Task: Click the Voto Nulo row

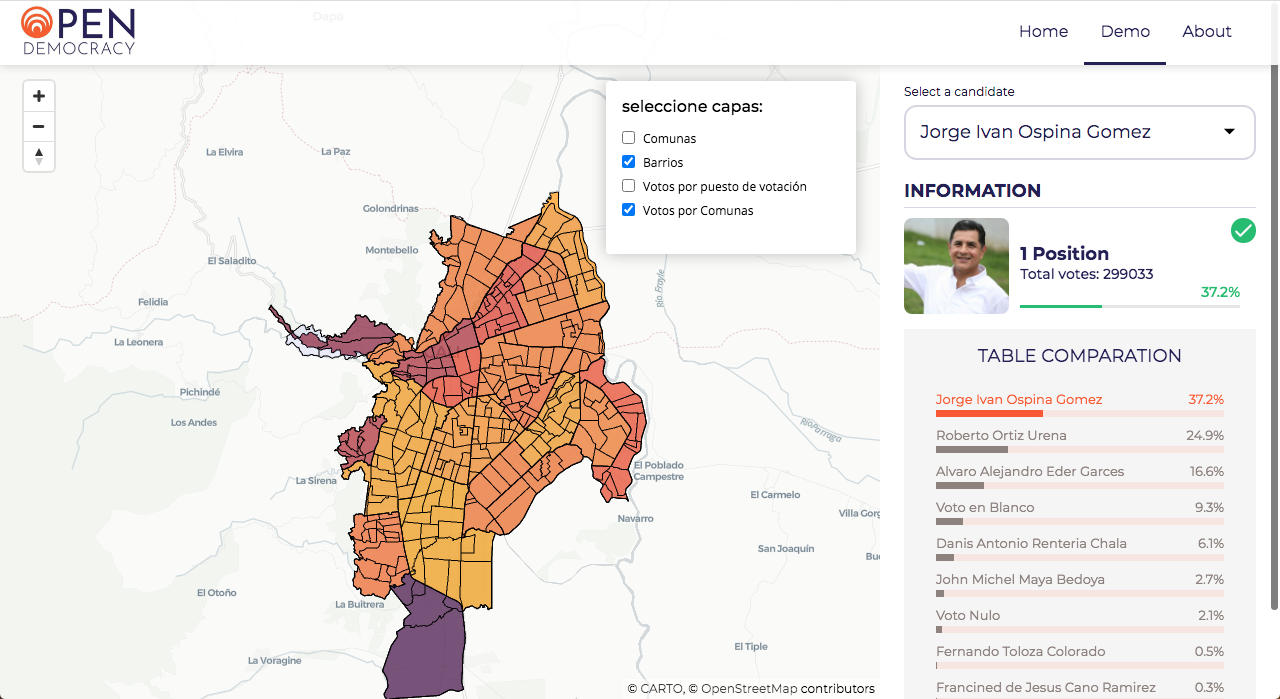Action: tap(1080, 620)
